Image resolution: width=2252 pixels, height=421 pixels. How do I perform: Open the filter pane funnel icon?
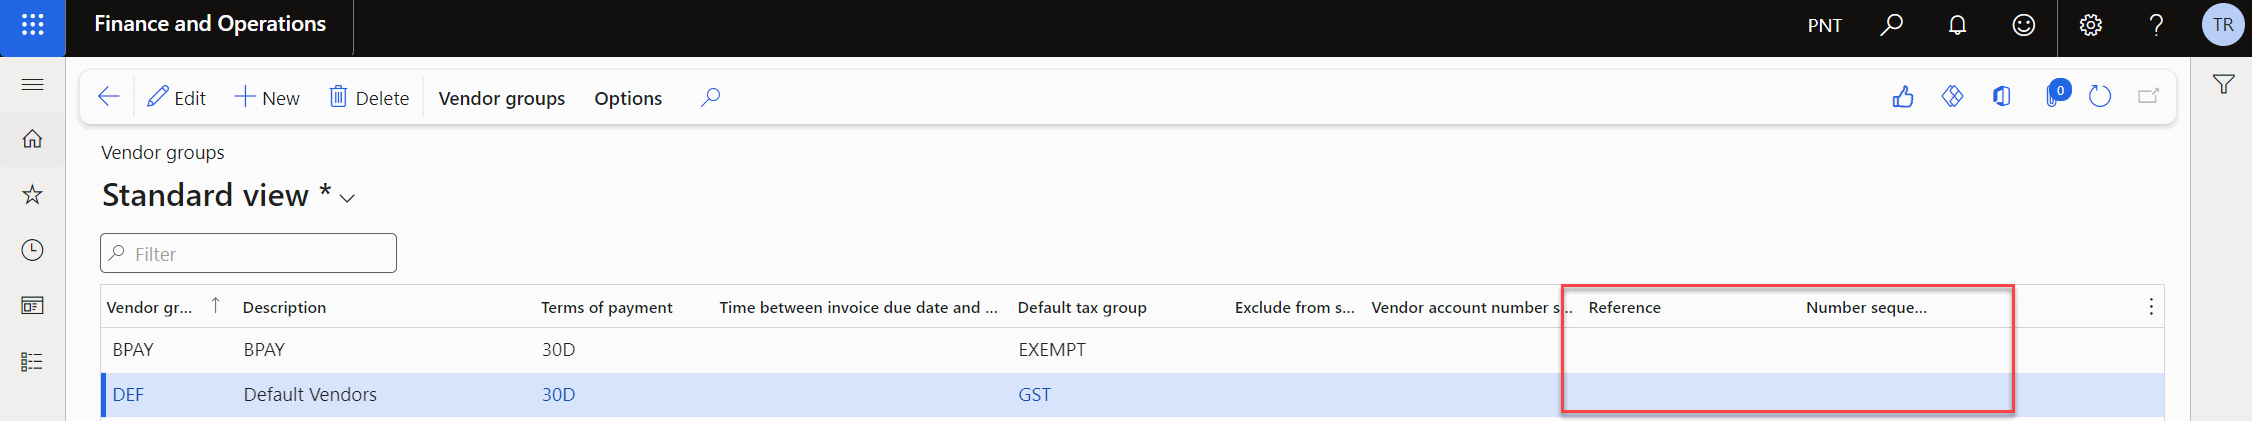pos(2223,85)
